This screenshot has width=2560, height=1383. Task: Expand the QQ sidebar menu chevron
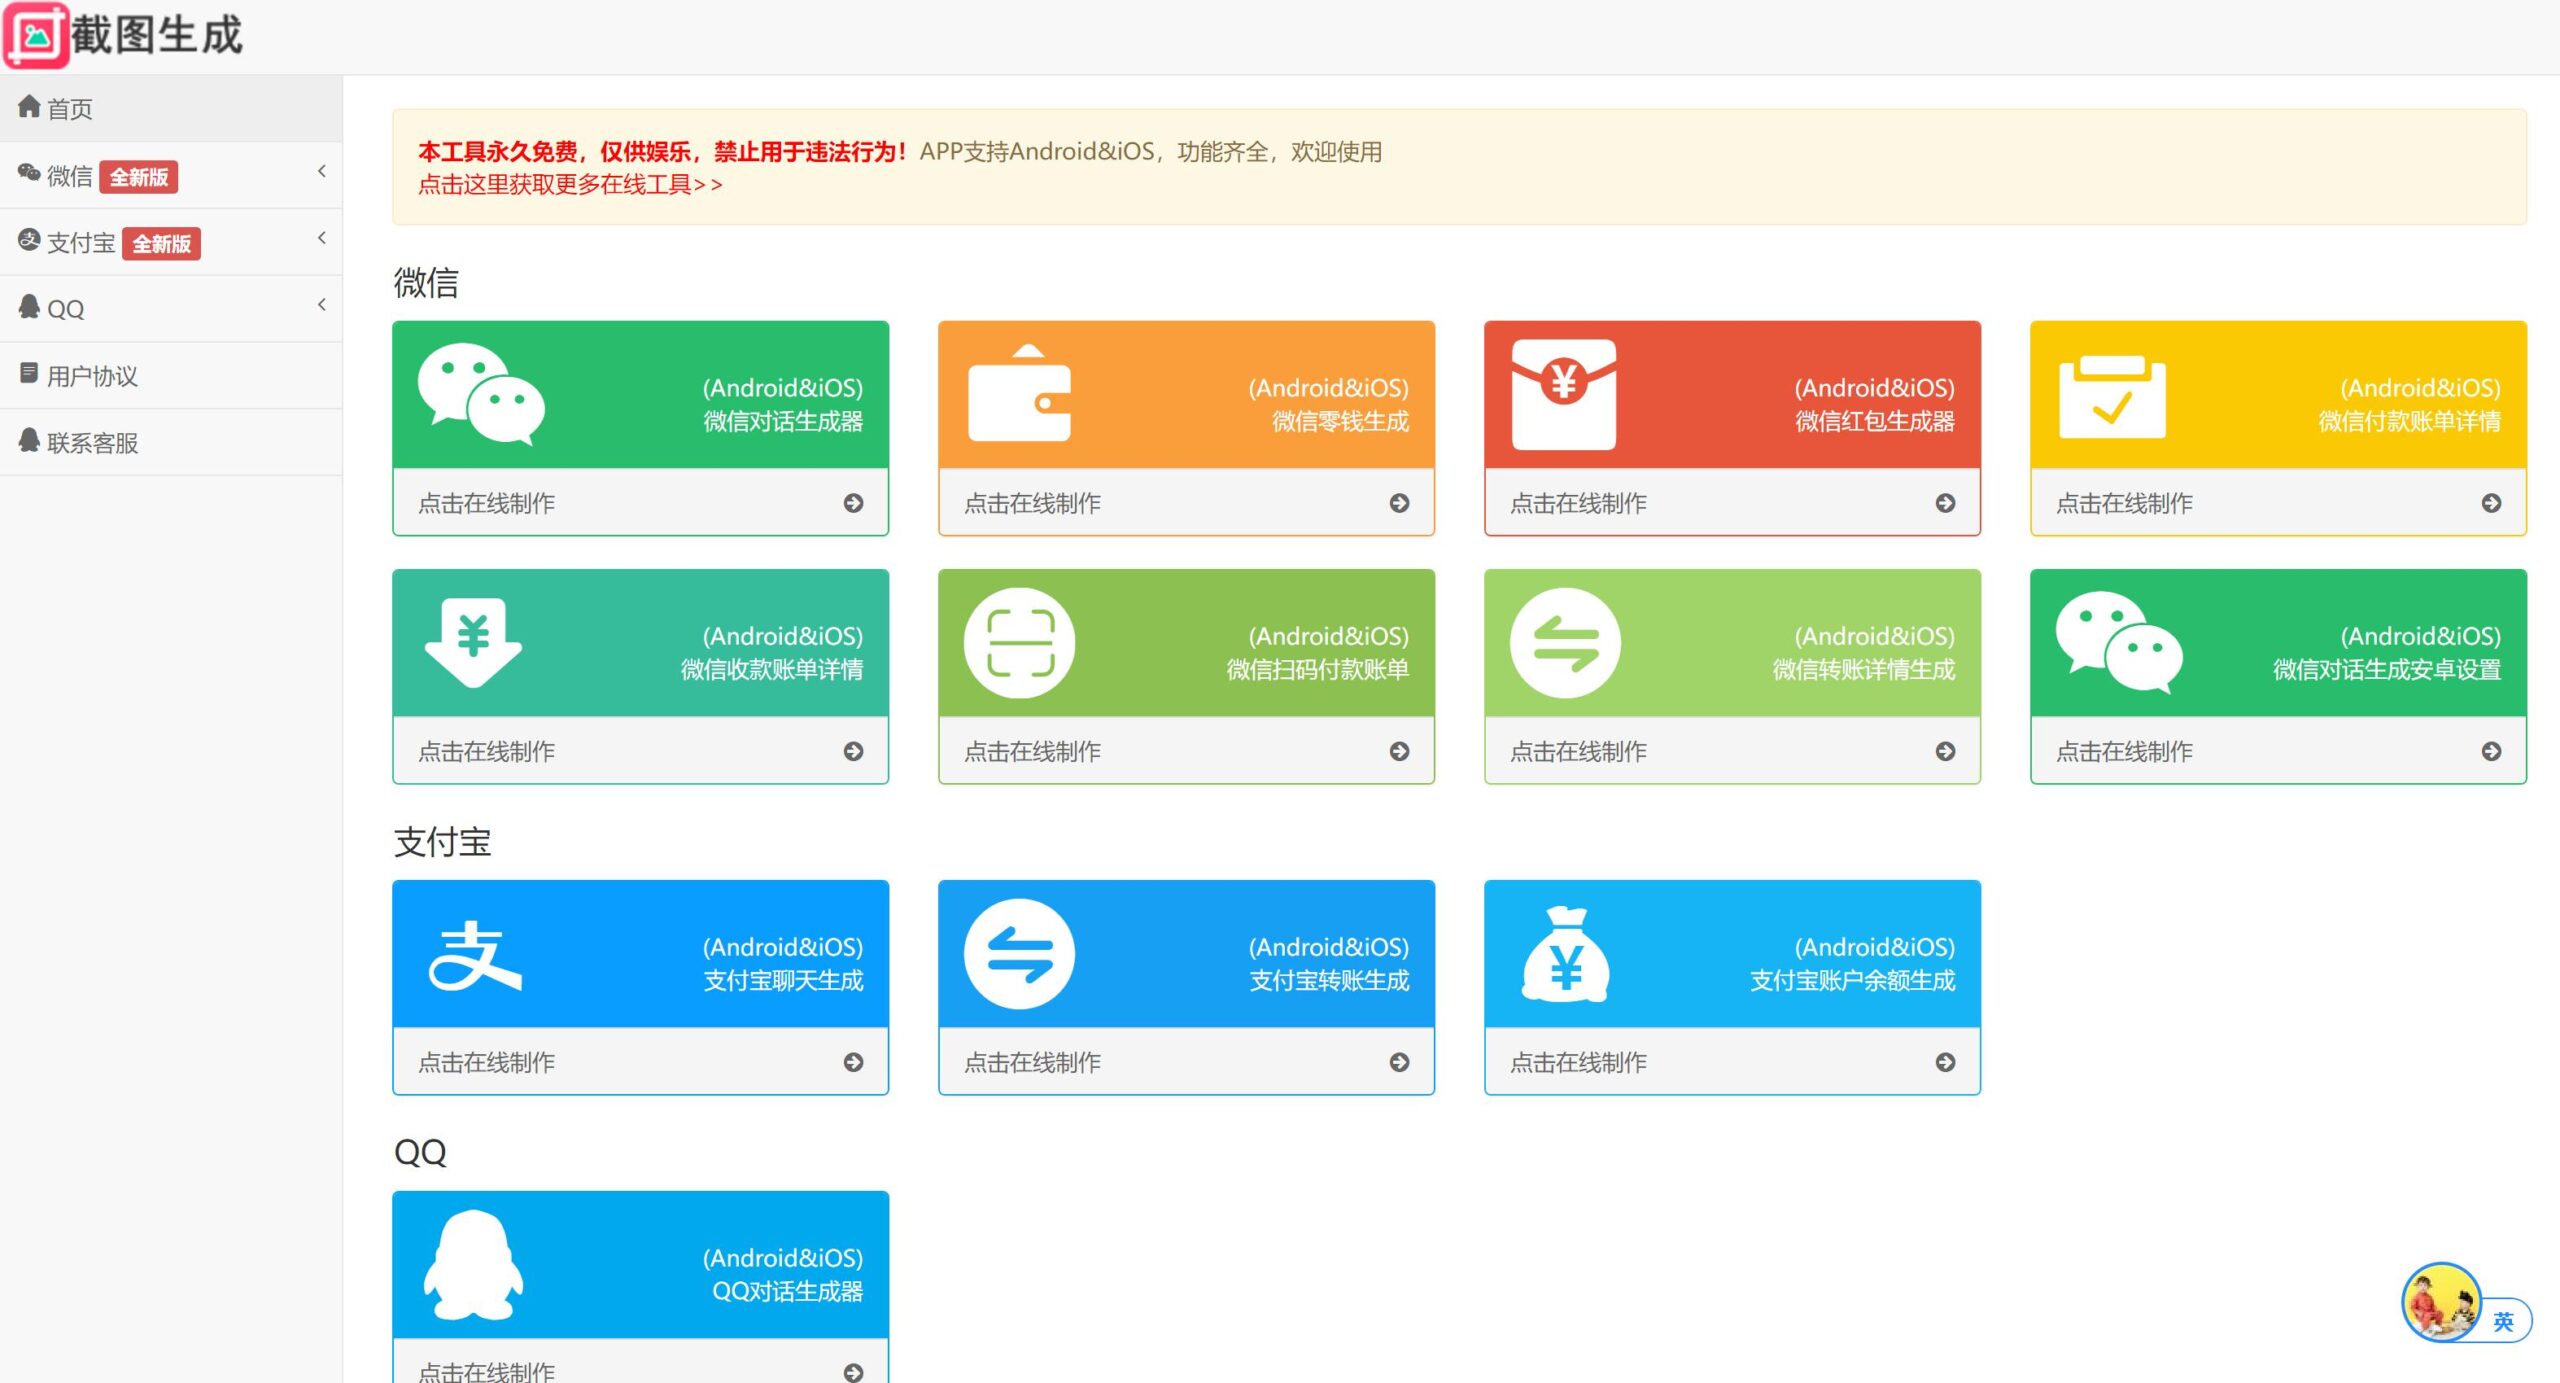point(322,305)
